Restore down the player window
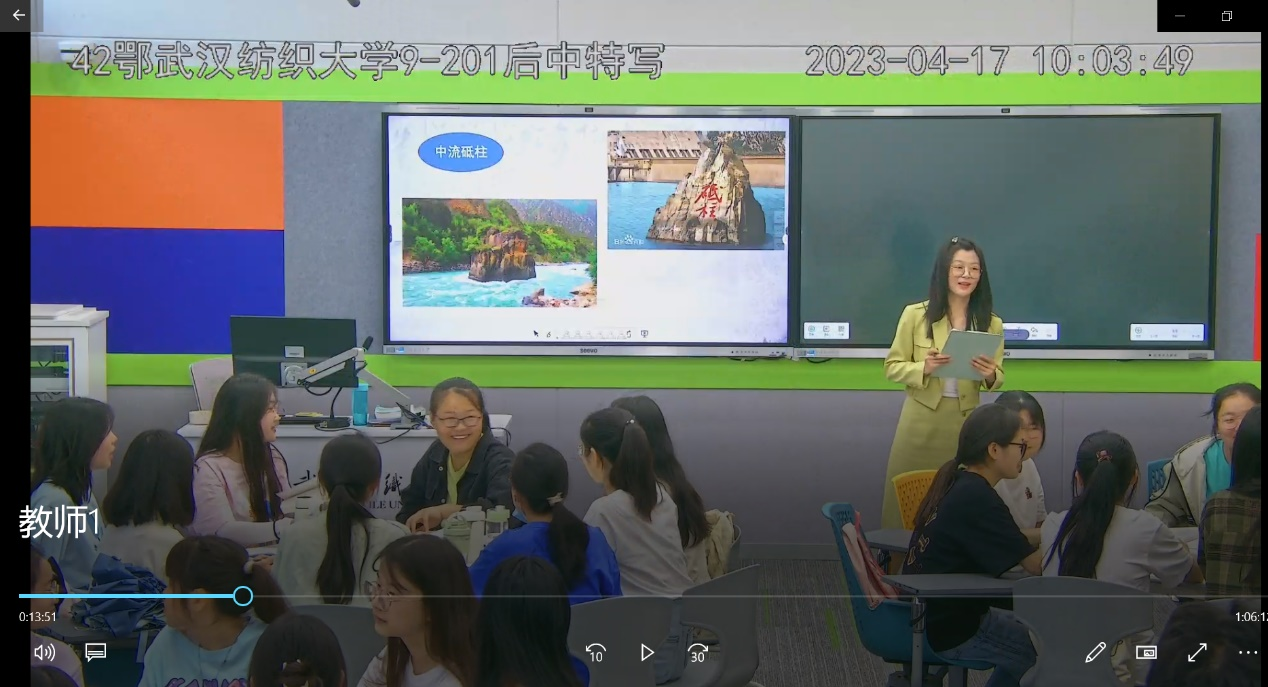Screen dimensions: 1268x687 click(1227, 16)
